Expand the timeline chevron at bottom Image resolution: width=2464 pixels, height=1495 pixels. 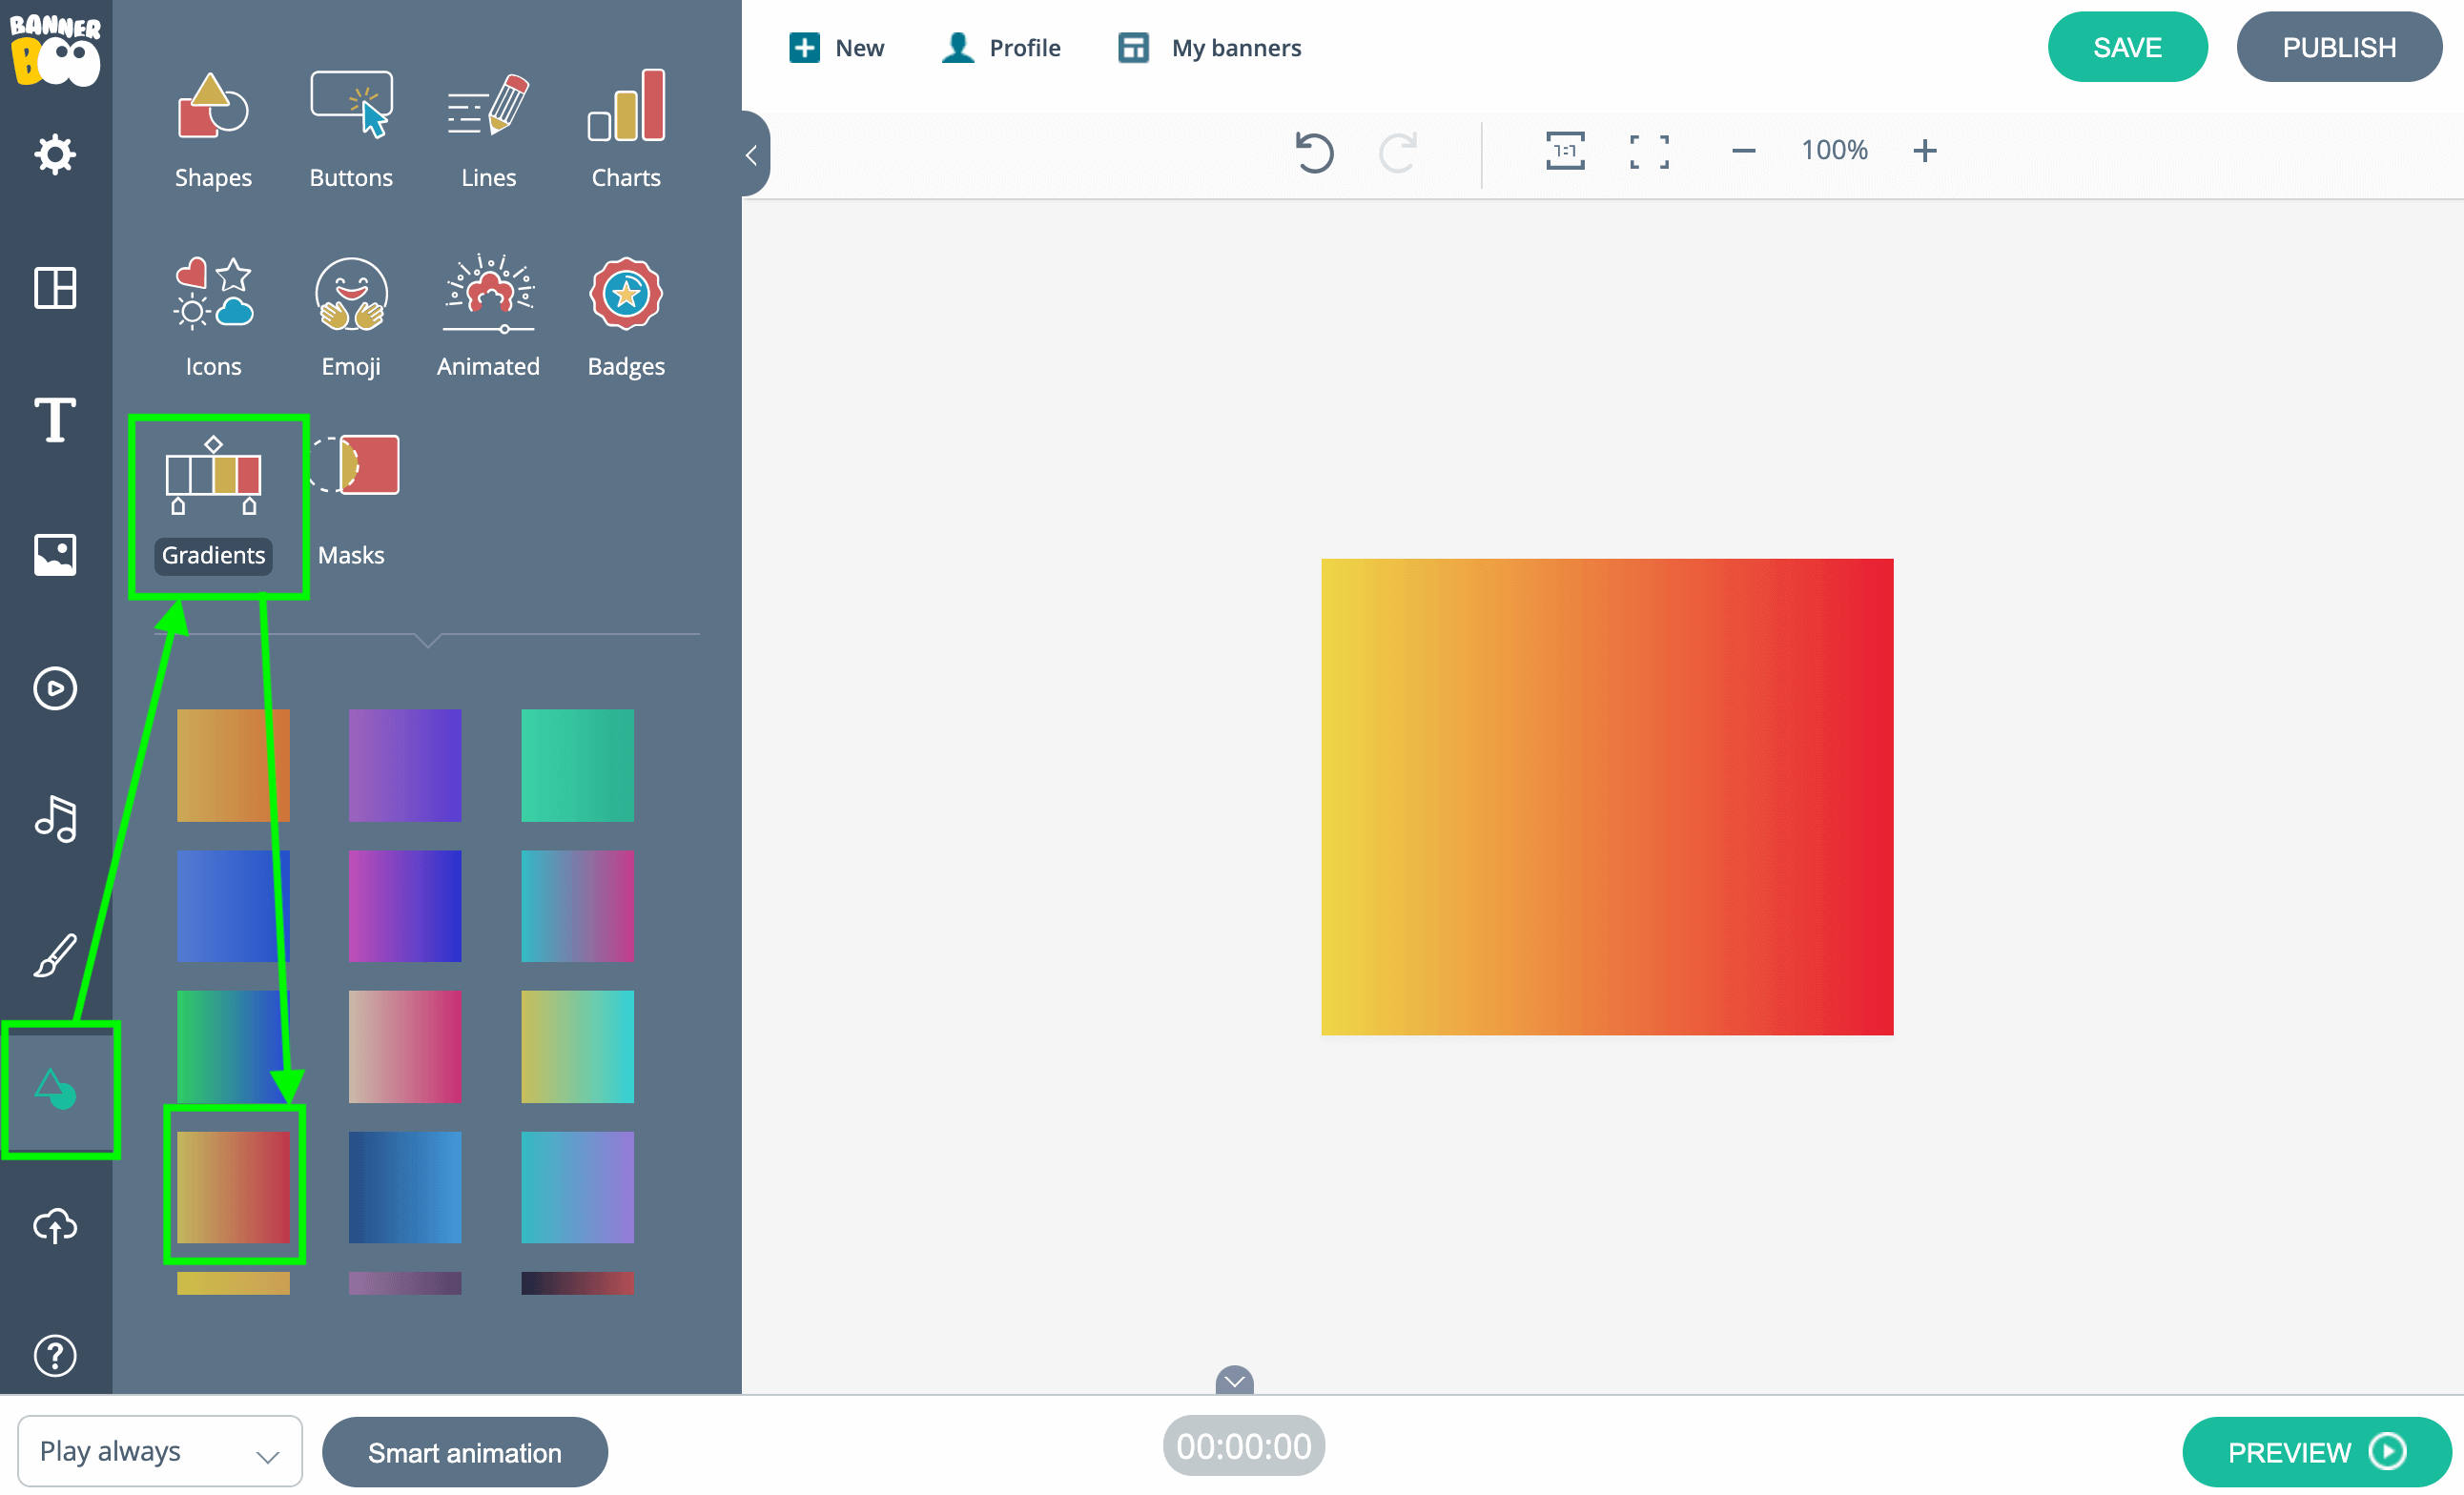tap(1234, 1380)
